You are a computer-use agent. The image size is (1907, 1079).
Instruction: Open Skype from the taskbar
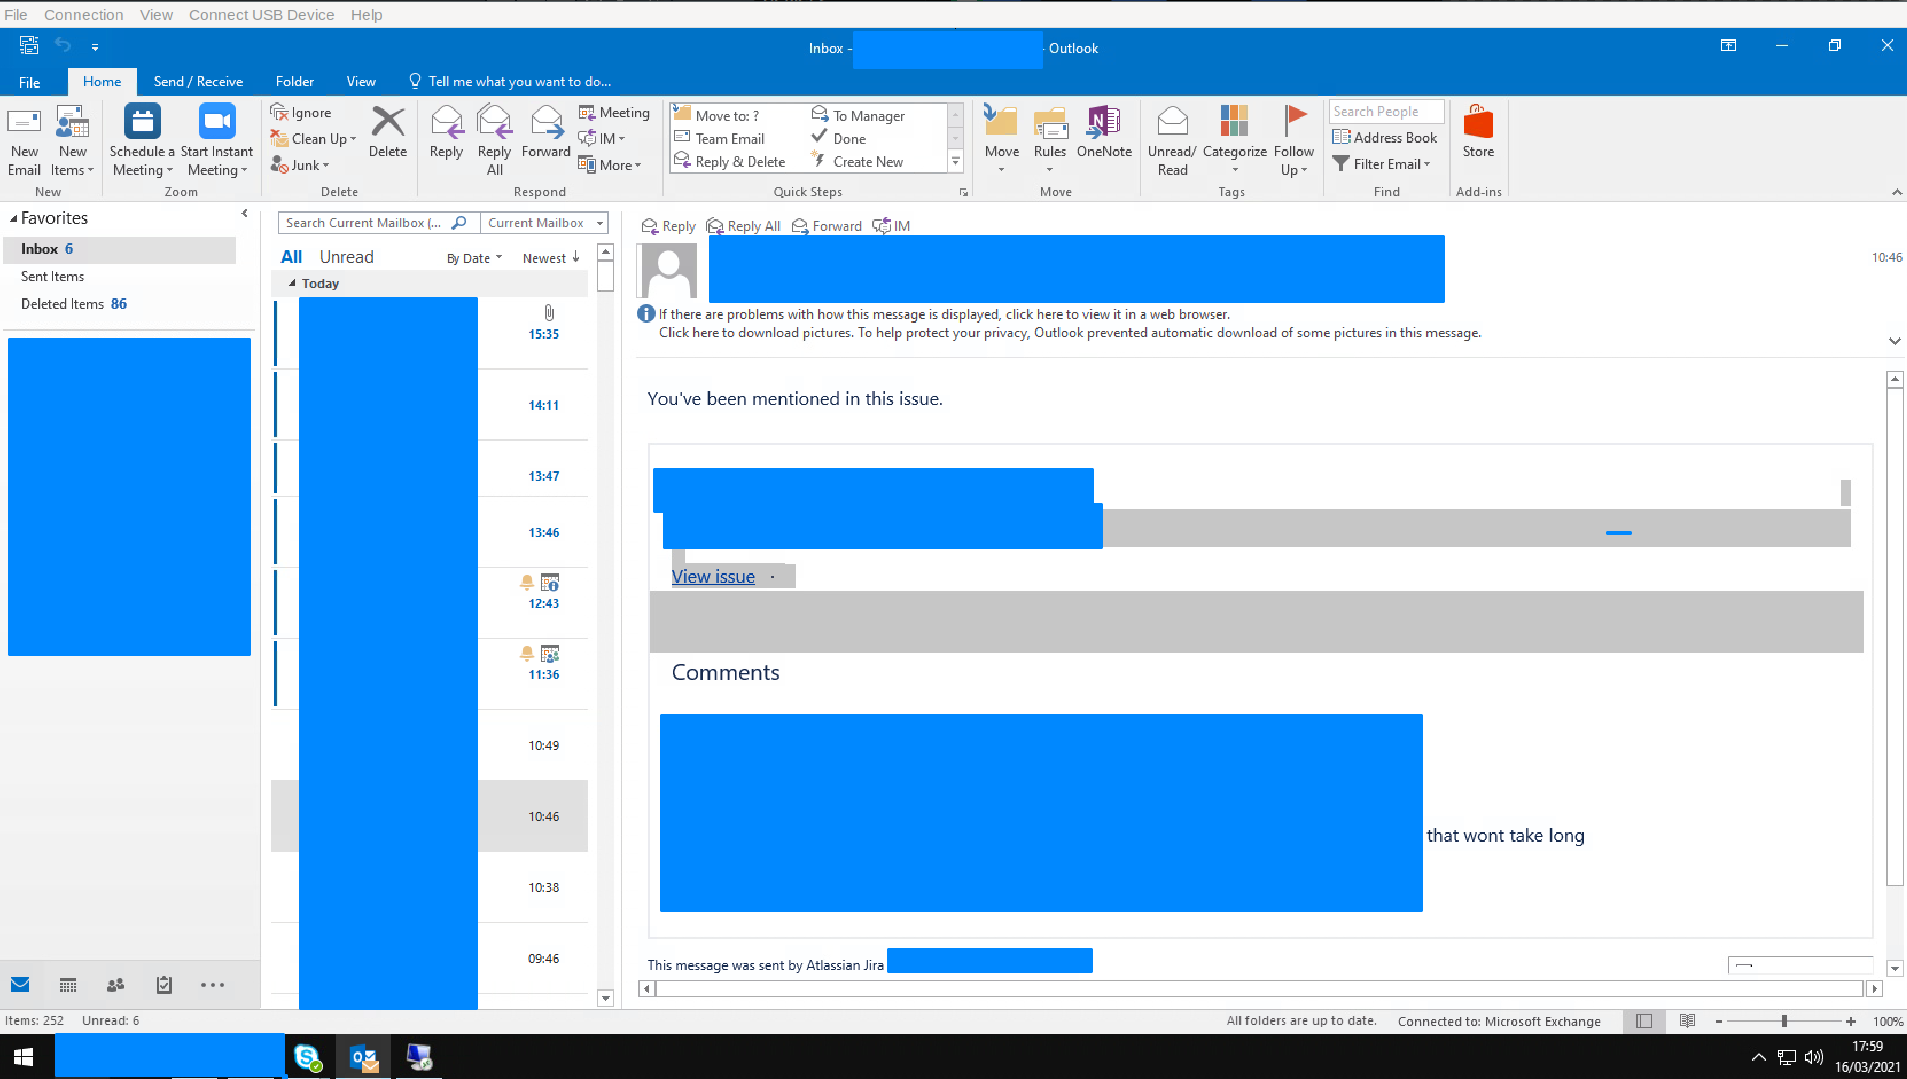308,1057
